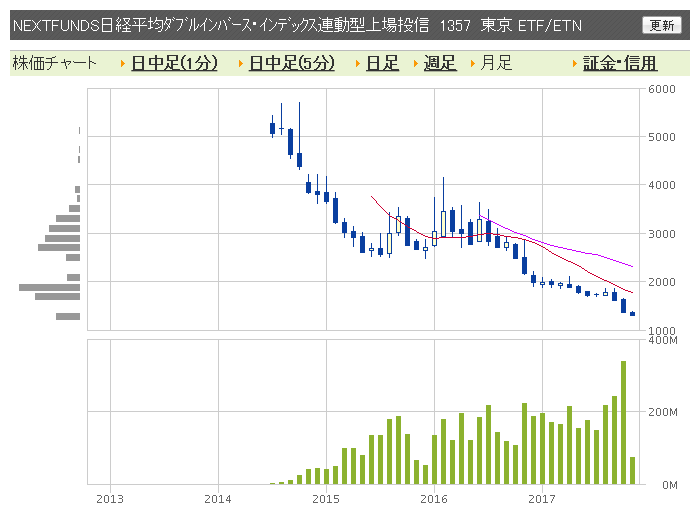The height and width of the screenshot is (522, 696).
Task: Click orange arrow beside 日足
Action: (x=358, y=63)
